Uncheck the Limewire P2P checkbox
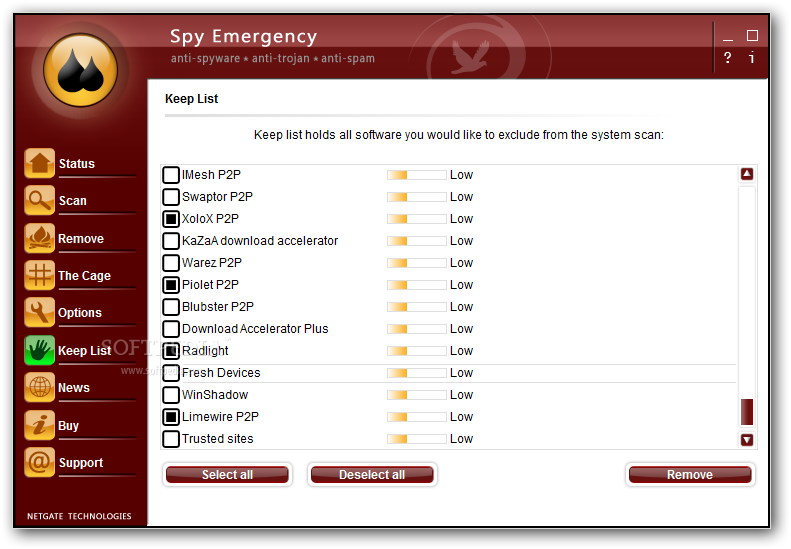 tap(171, 417)
